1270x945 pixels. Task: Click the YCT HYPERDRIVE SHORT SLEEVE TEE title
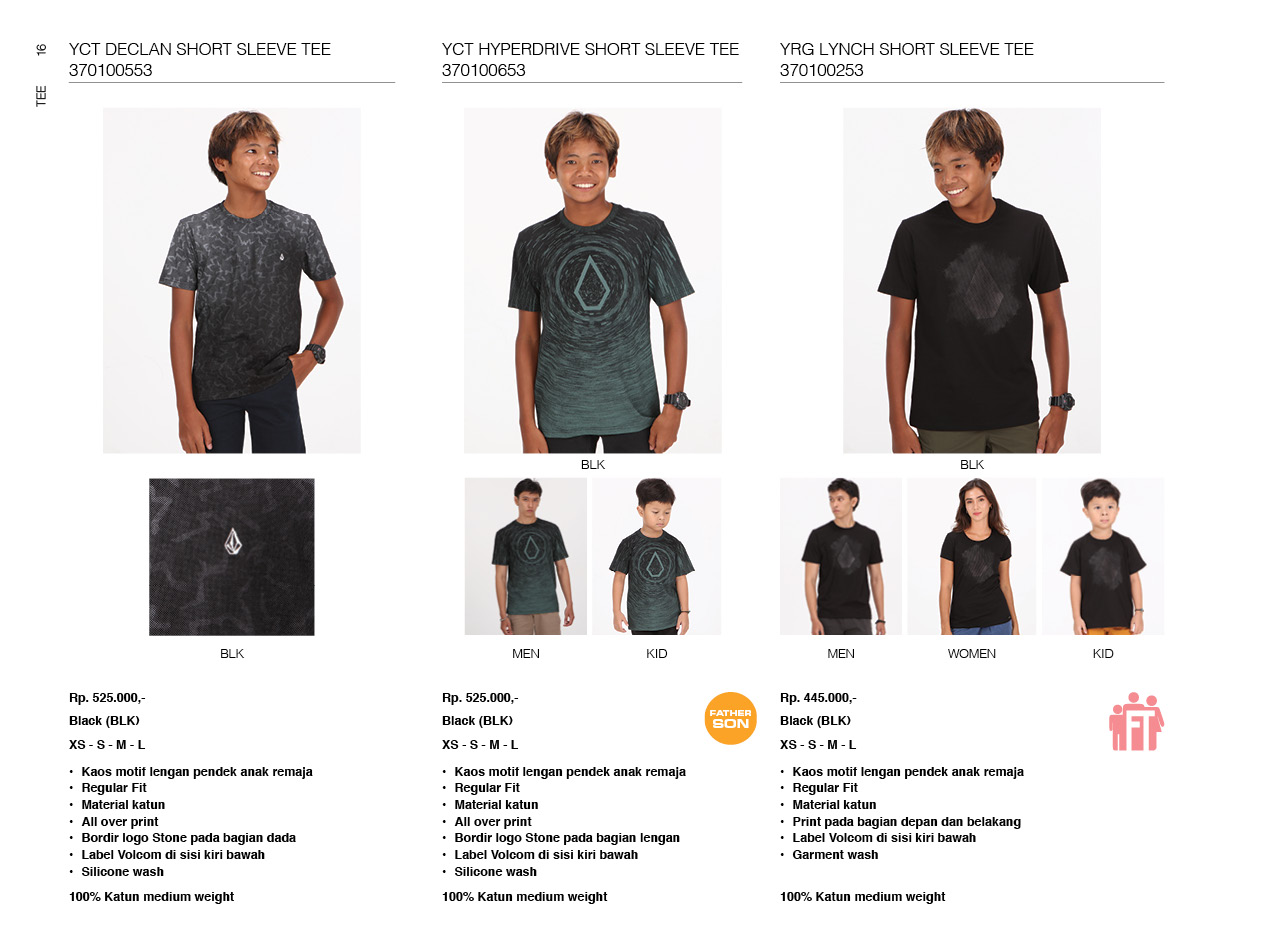tap(591, 49)
